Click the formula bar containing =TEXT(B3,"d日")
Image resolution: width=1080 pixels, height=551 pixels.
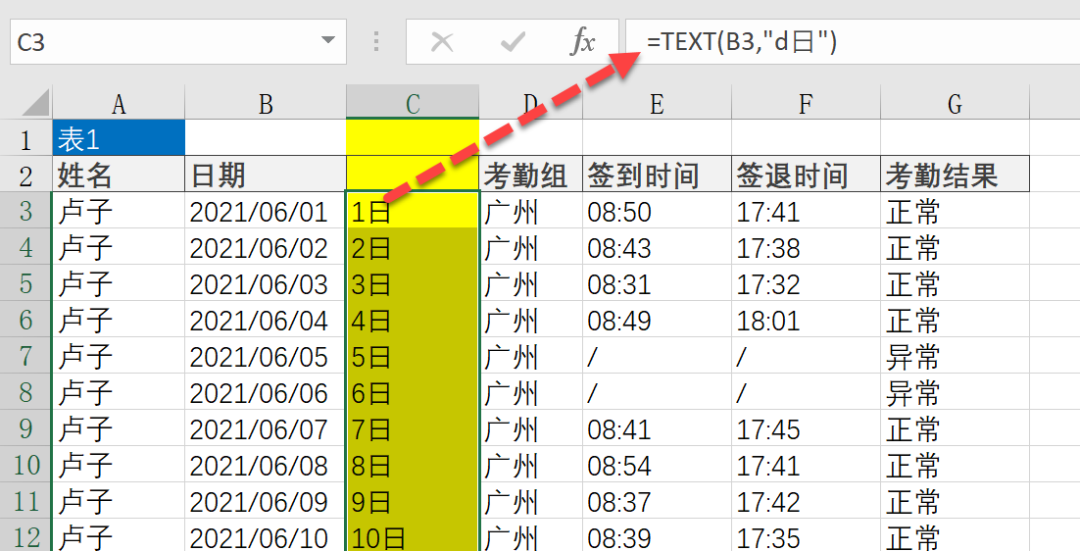point(853,42)
